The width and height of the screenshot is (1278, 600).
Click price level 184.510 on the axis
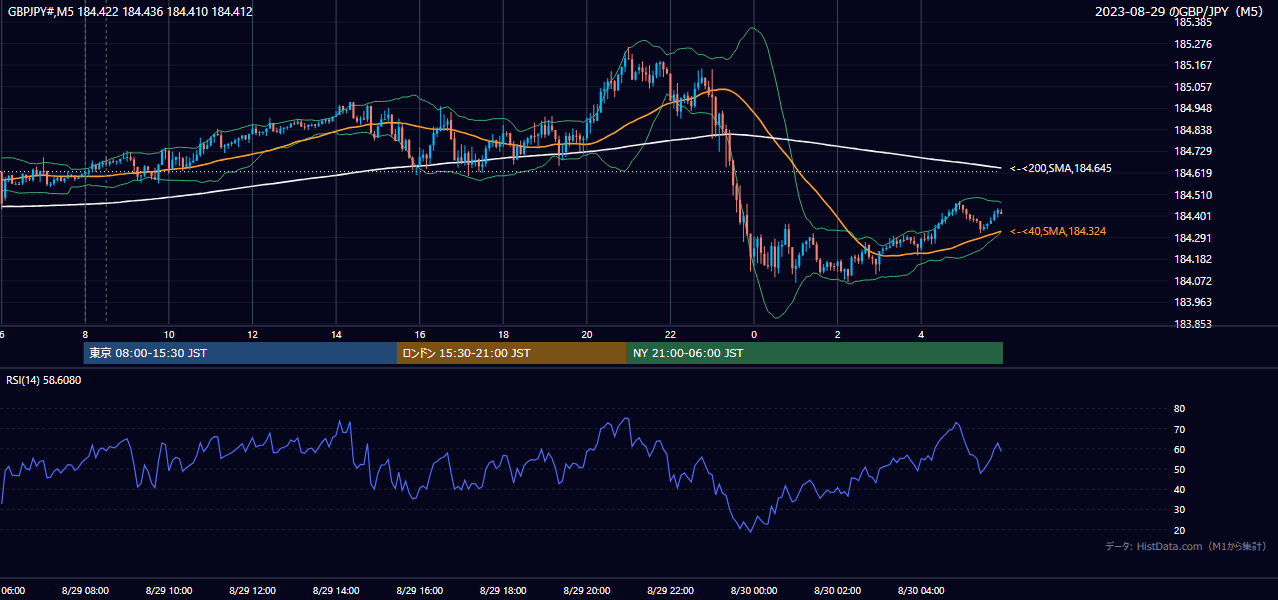pyautogui.click(x=1193, y=195)
